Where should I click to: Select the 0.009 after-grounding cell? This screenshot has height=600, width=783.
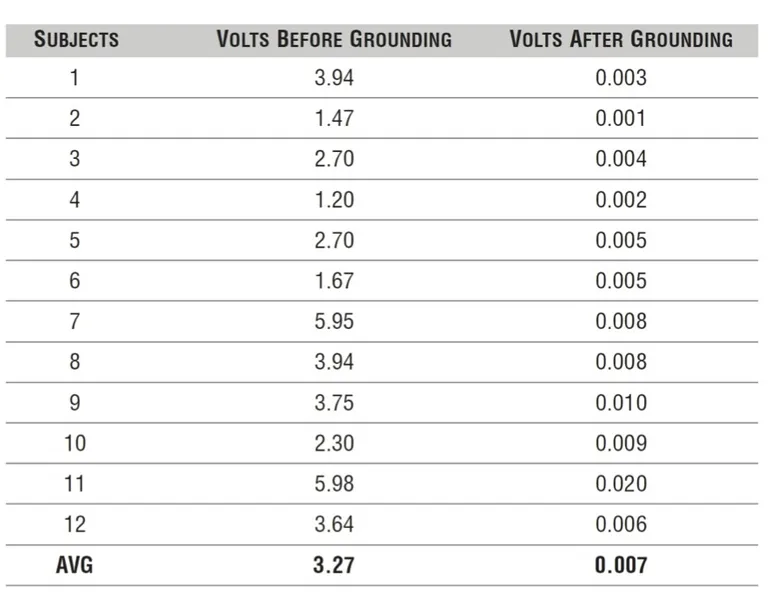click(621, 443)
